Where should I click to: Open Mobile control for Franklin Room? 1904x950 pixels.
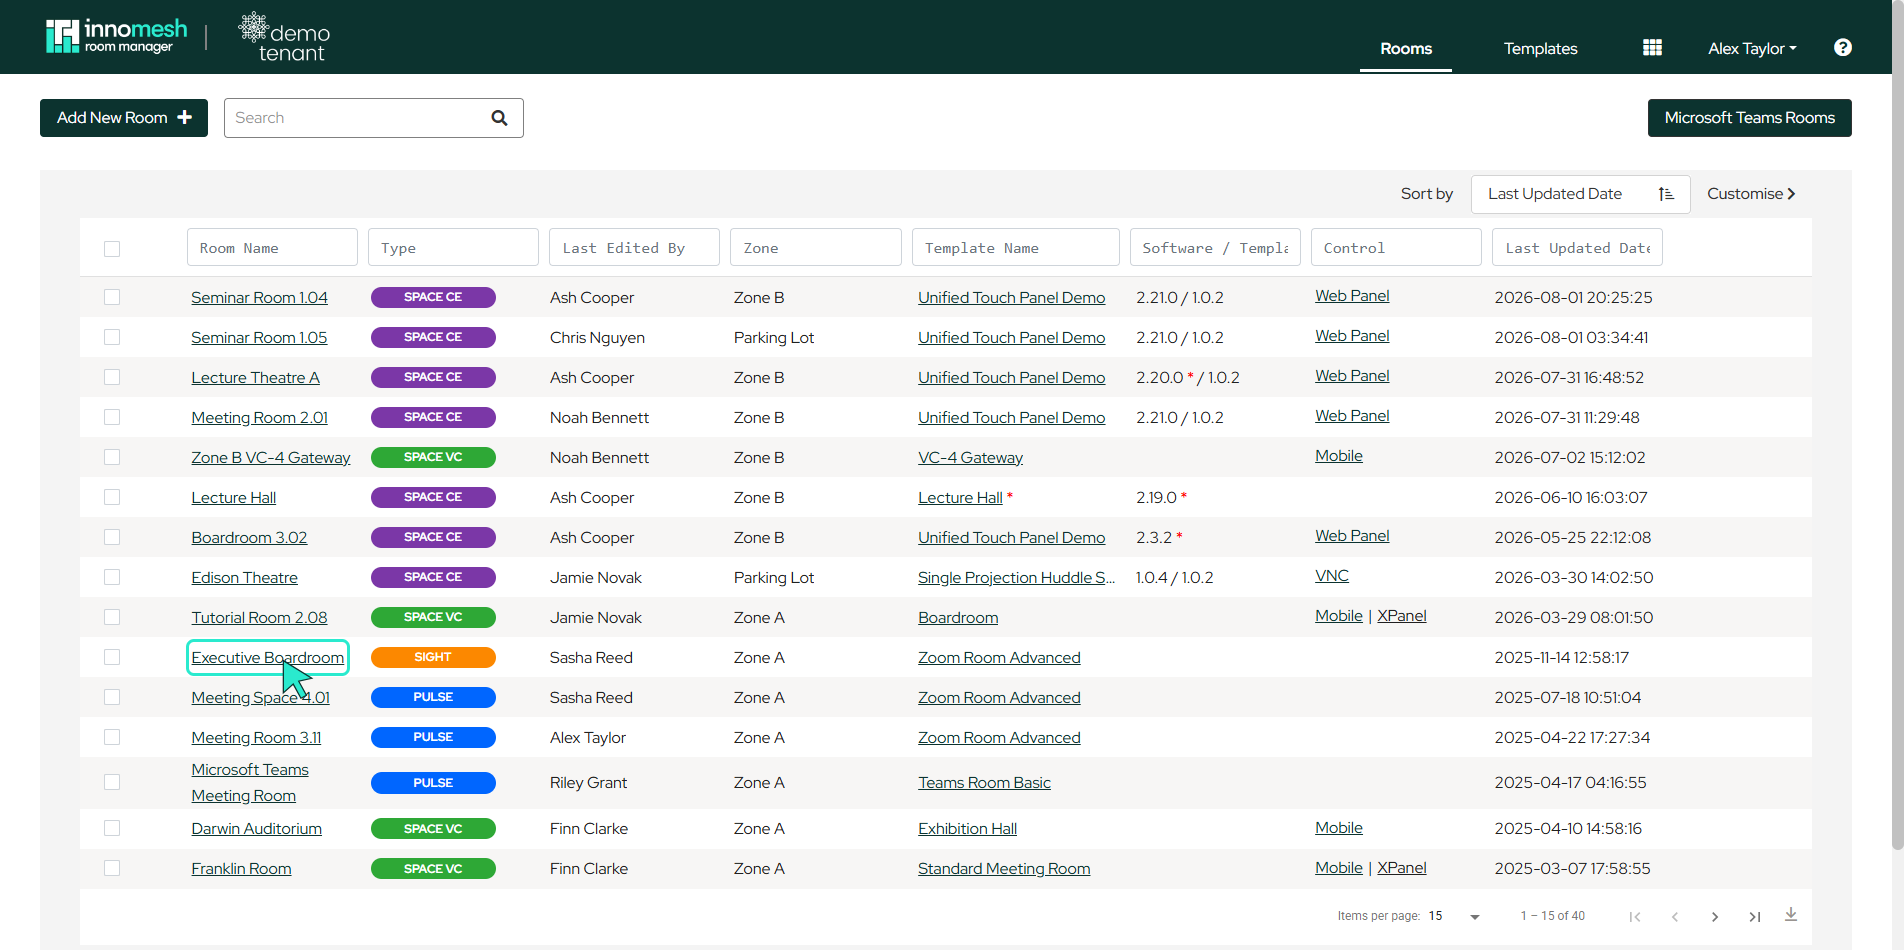pos(1339,868)
